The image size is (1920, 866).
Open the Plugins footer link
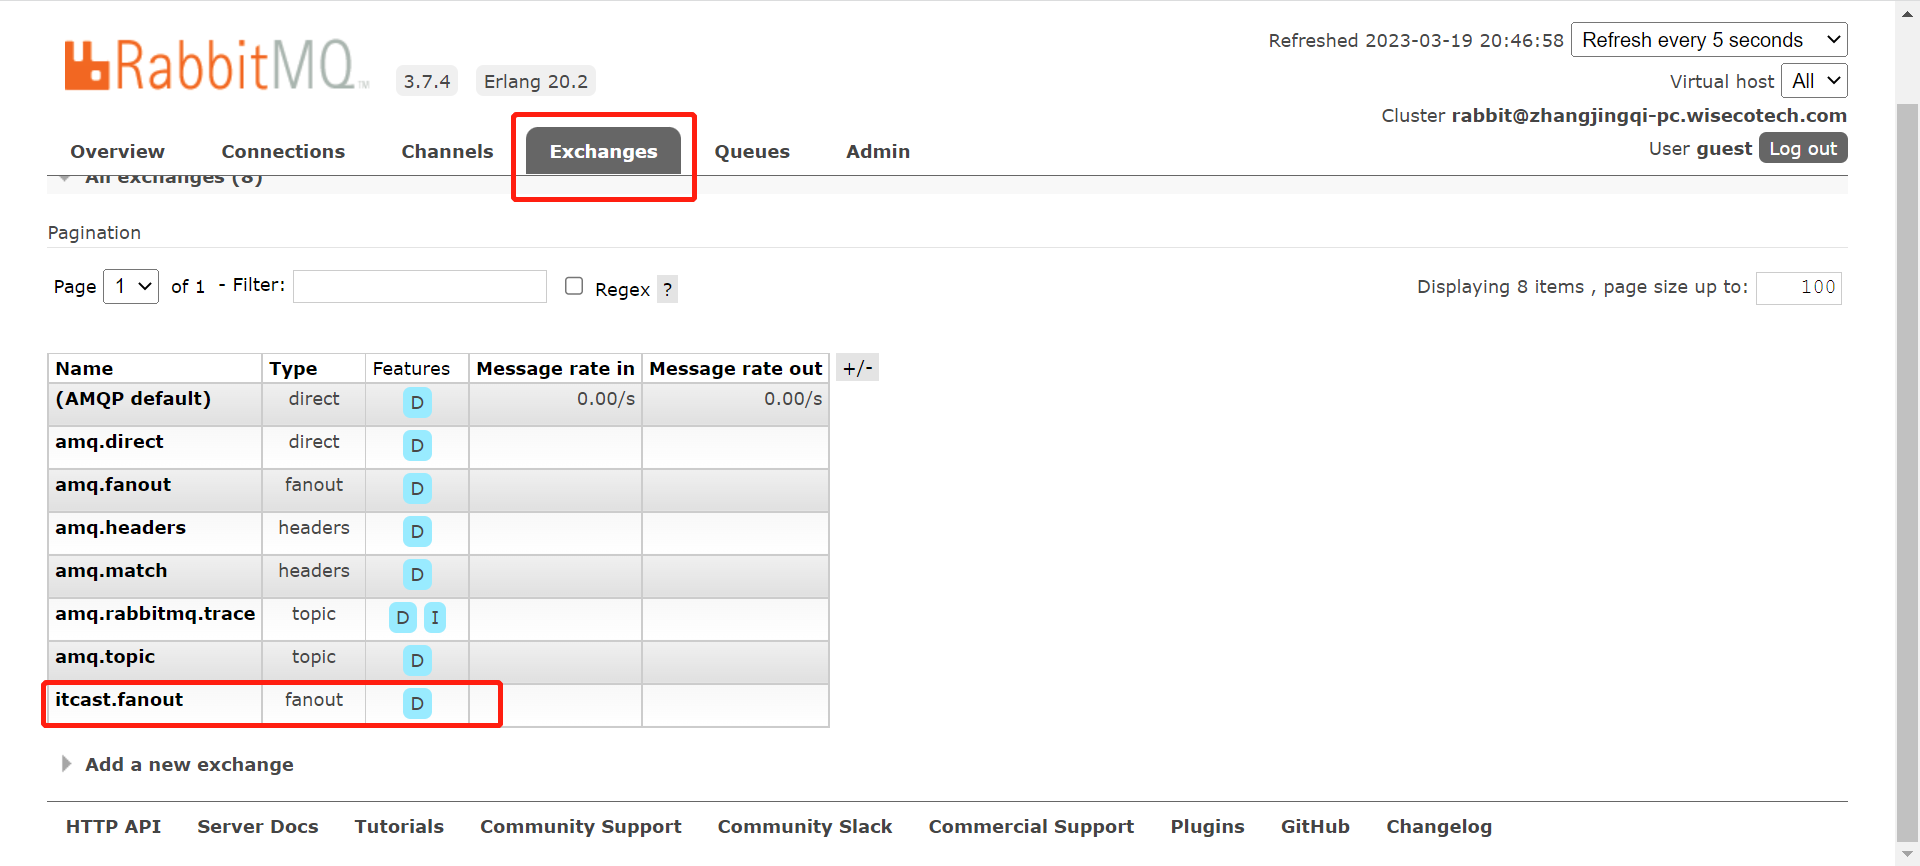click(1207, 826)
